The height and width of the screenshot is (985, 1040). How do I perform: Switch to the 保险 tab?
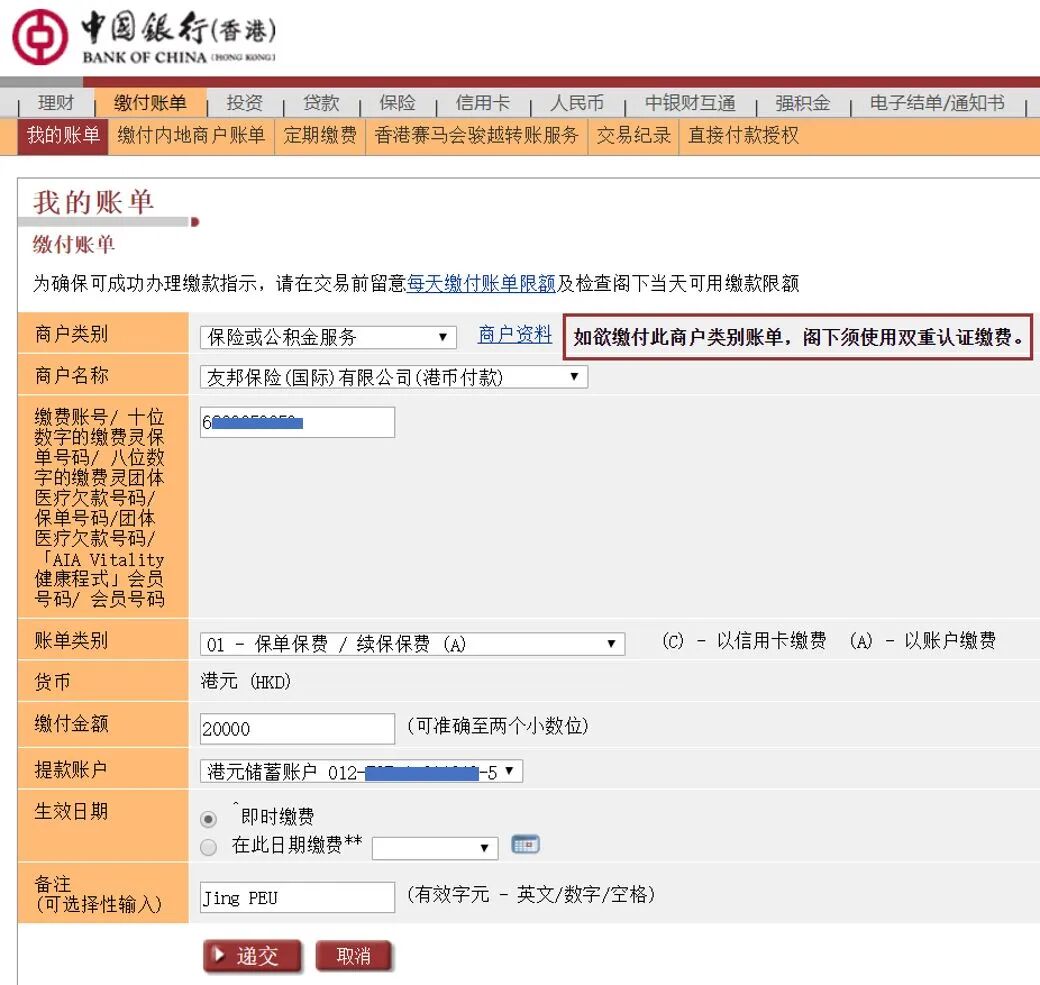(x=397, y=103)
